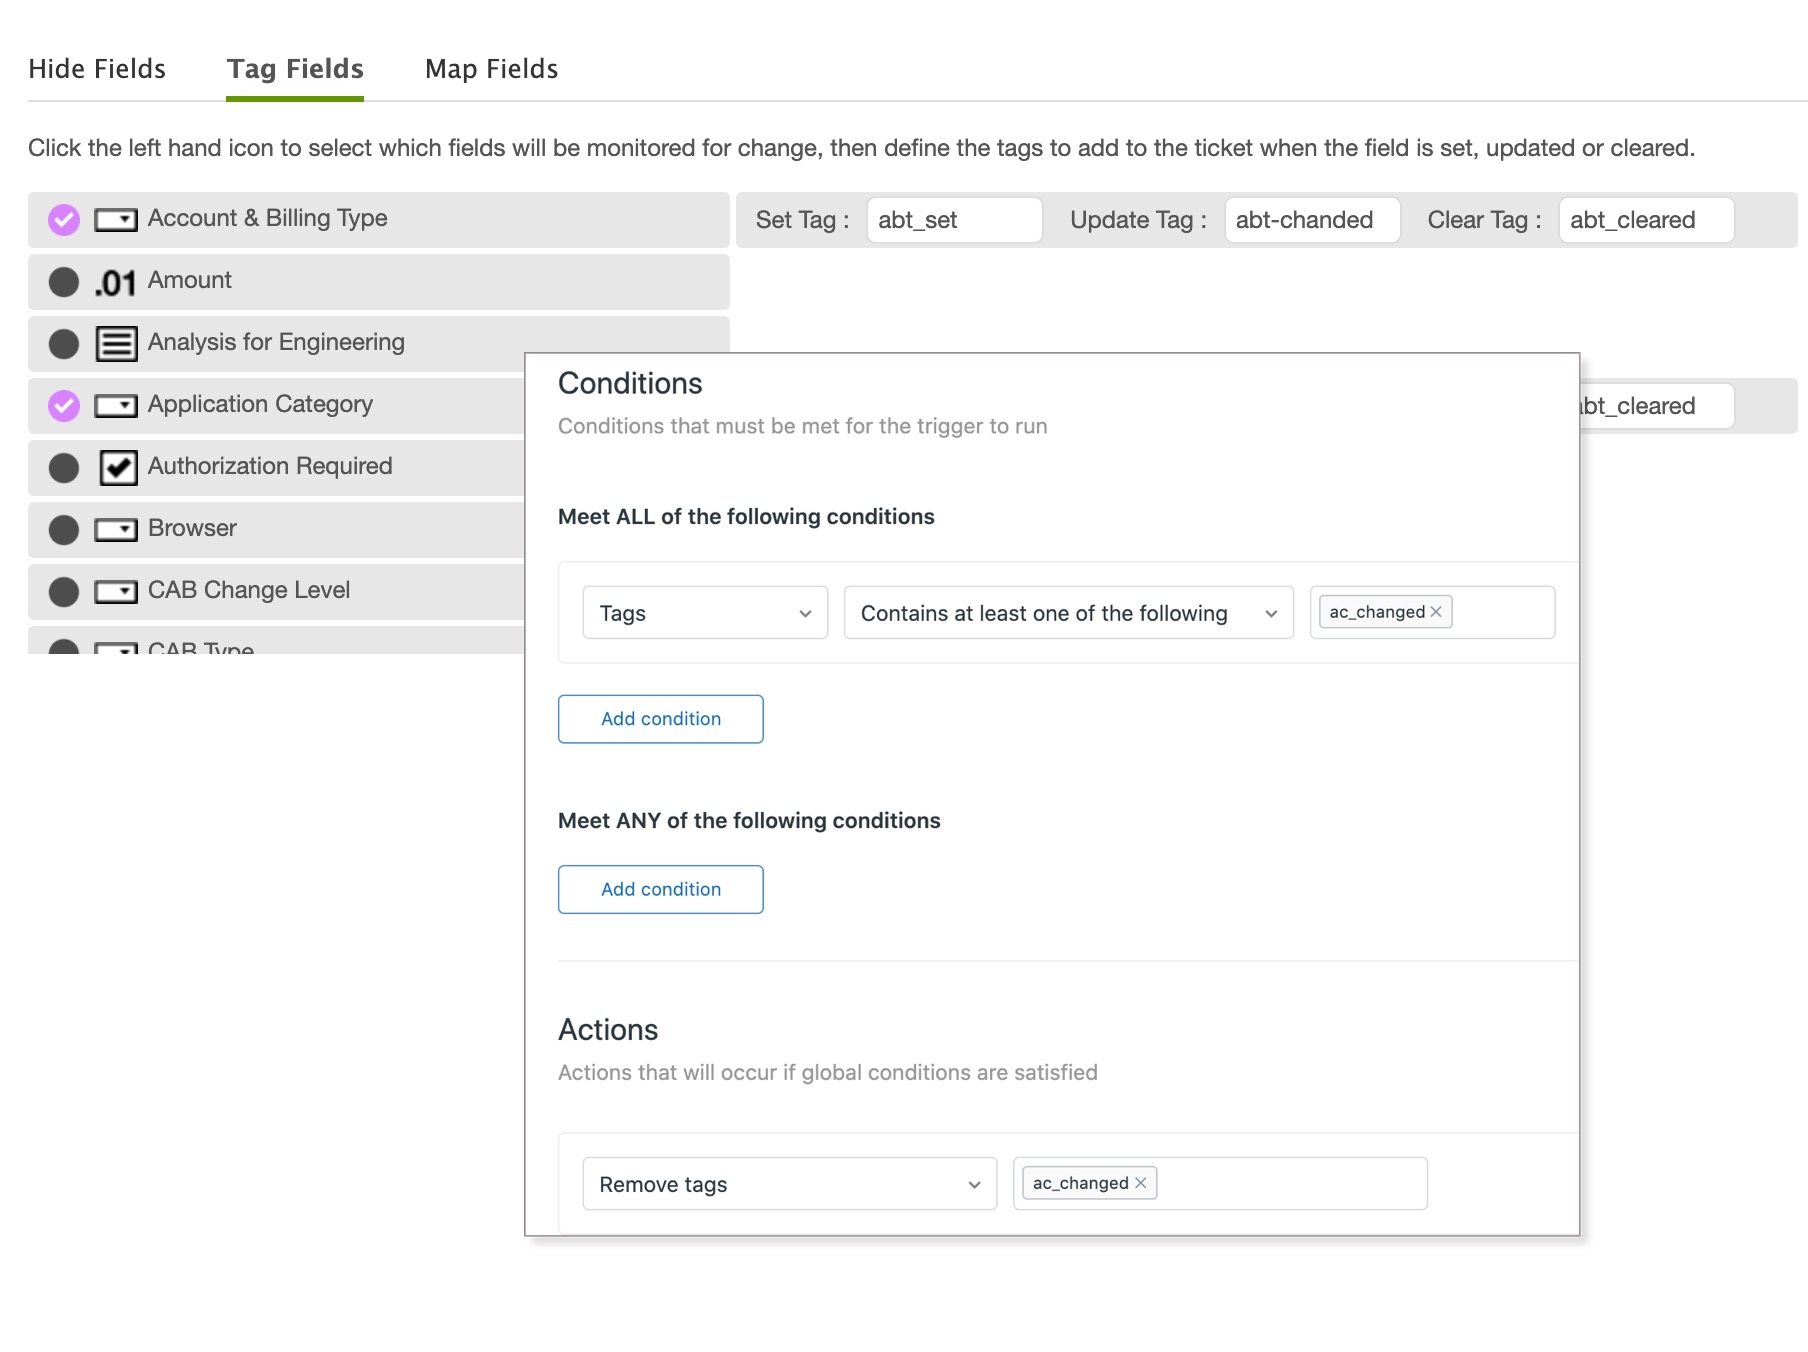Click the 'Set Tag :' label
Viewport: 1808px width, 1352px height.
coord(803,220)
